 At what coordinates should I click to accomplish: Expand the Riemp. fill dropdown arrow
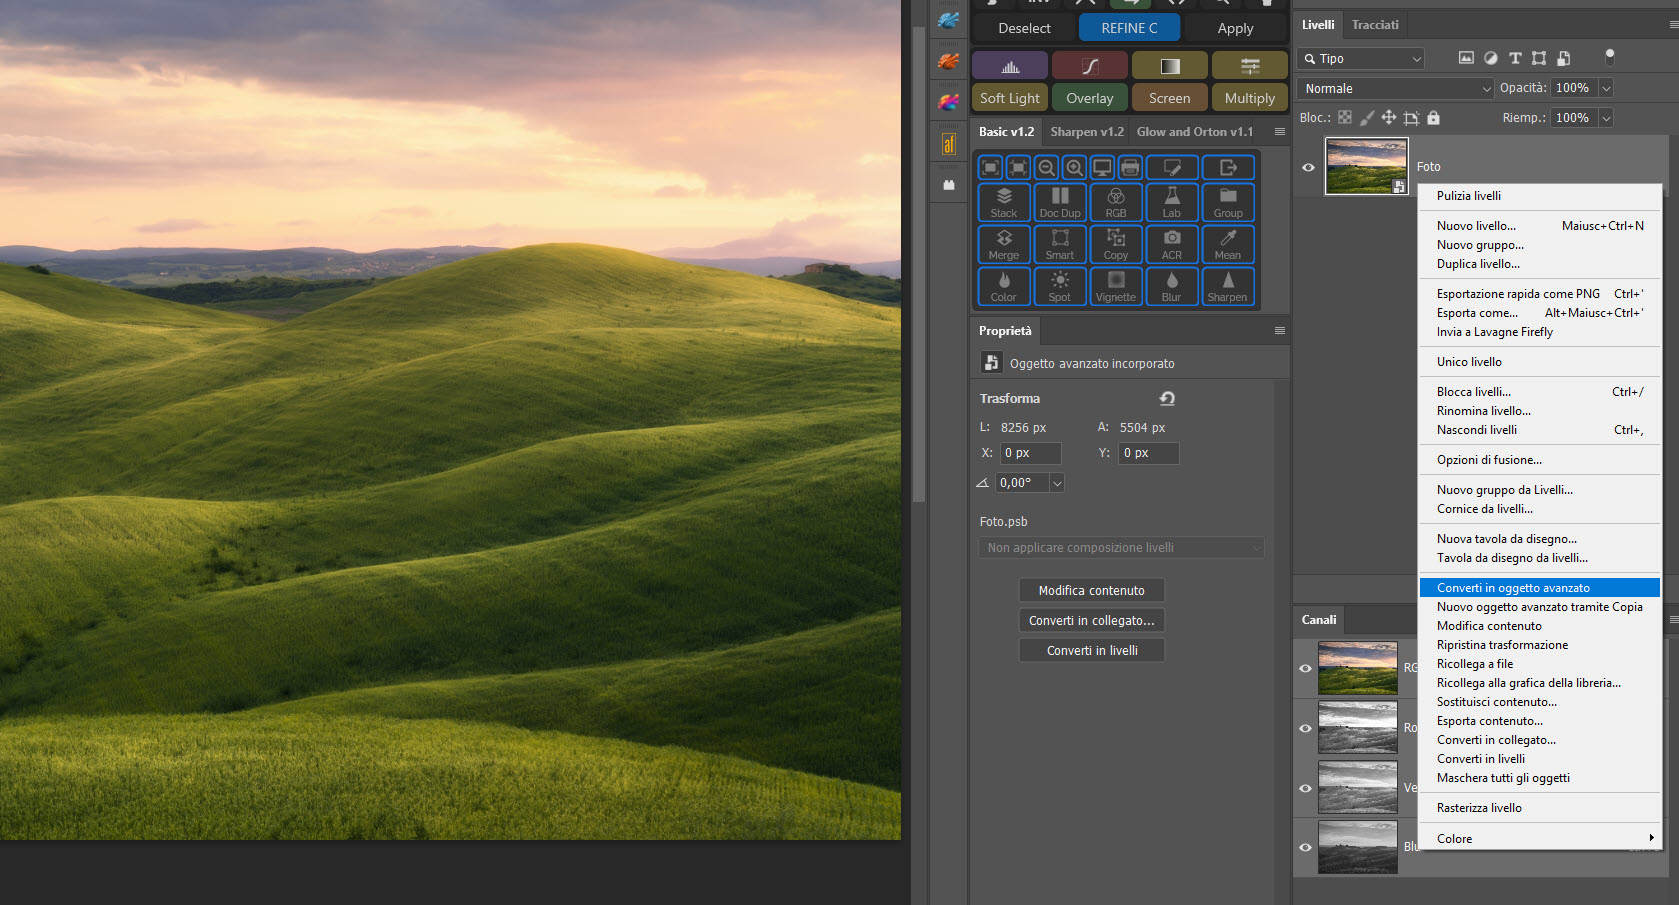pos(1606,118)
